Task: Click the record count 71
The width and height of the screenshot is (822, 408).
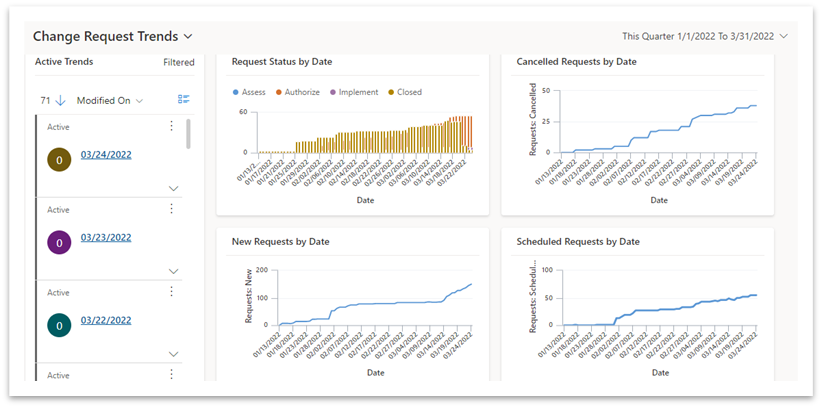Action: point(45,101)
